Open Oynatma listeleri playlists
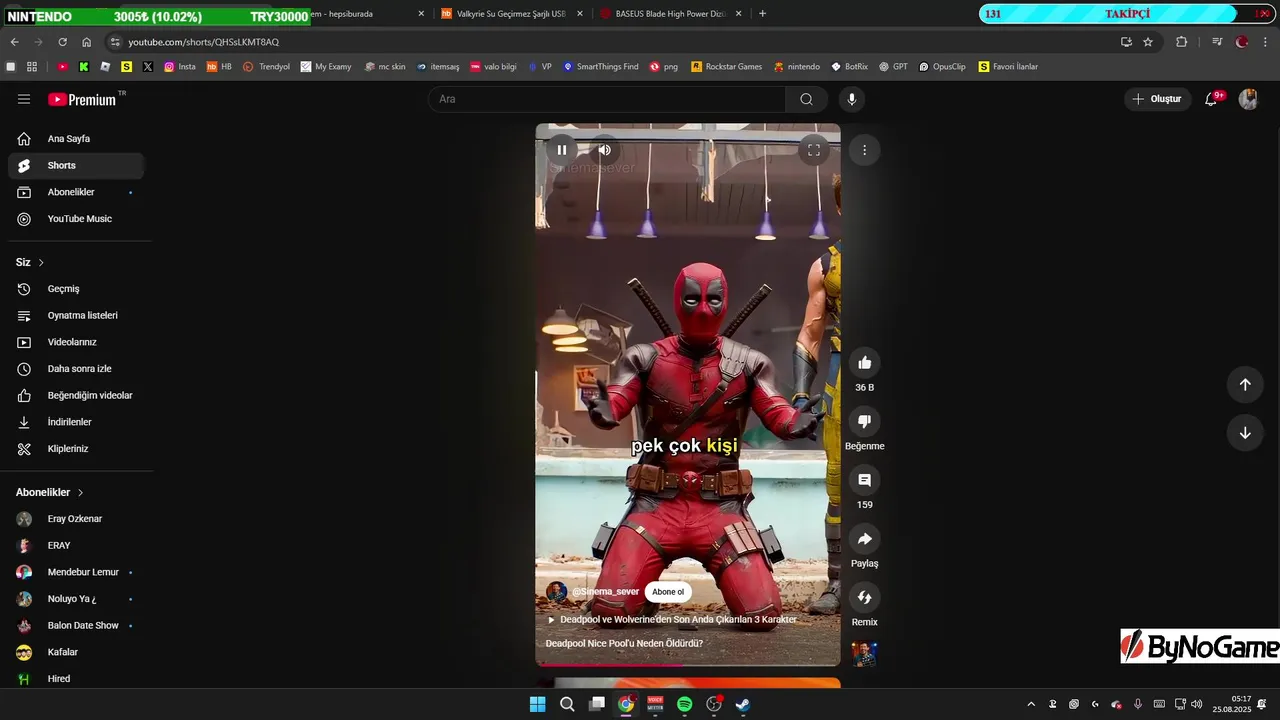The height and width of the screenshot is (720, 1280). click(76, 316)
